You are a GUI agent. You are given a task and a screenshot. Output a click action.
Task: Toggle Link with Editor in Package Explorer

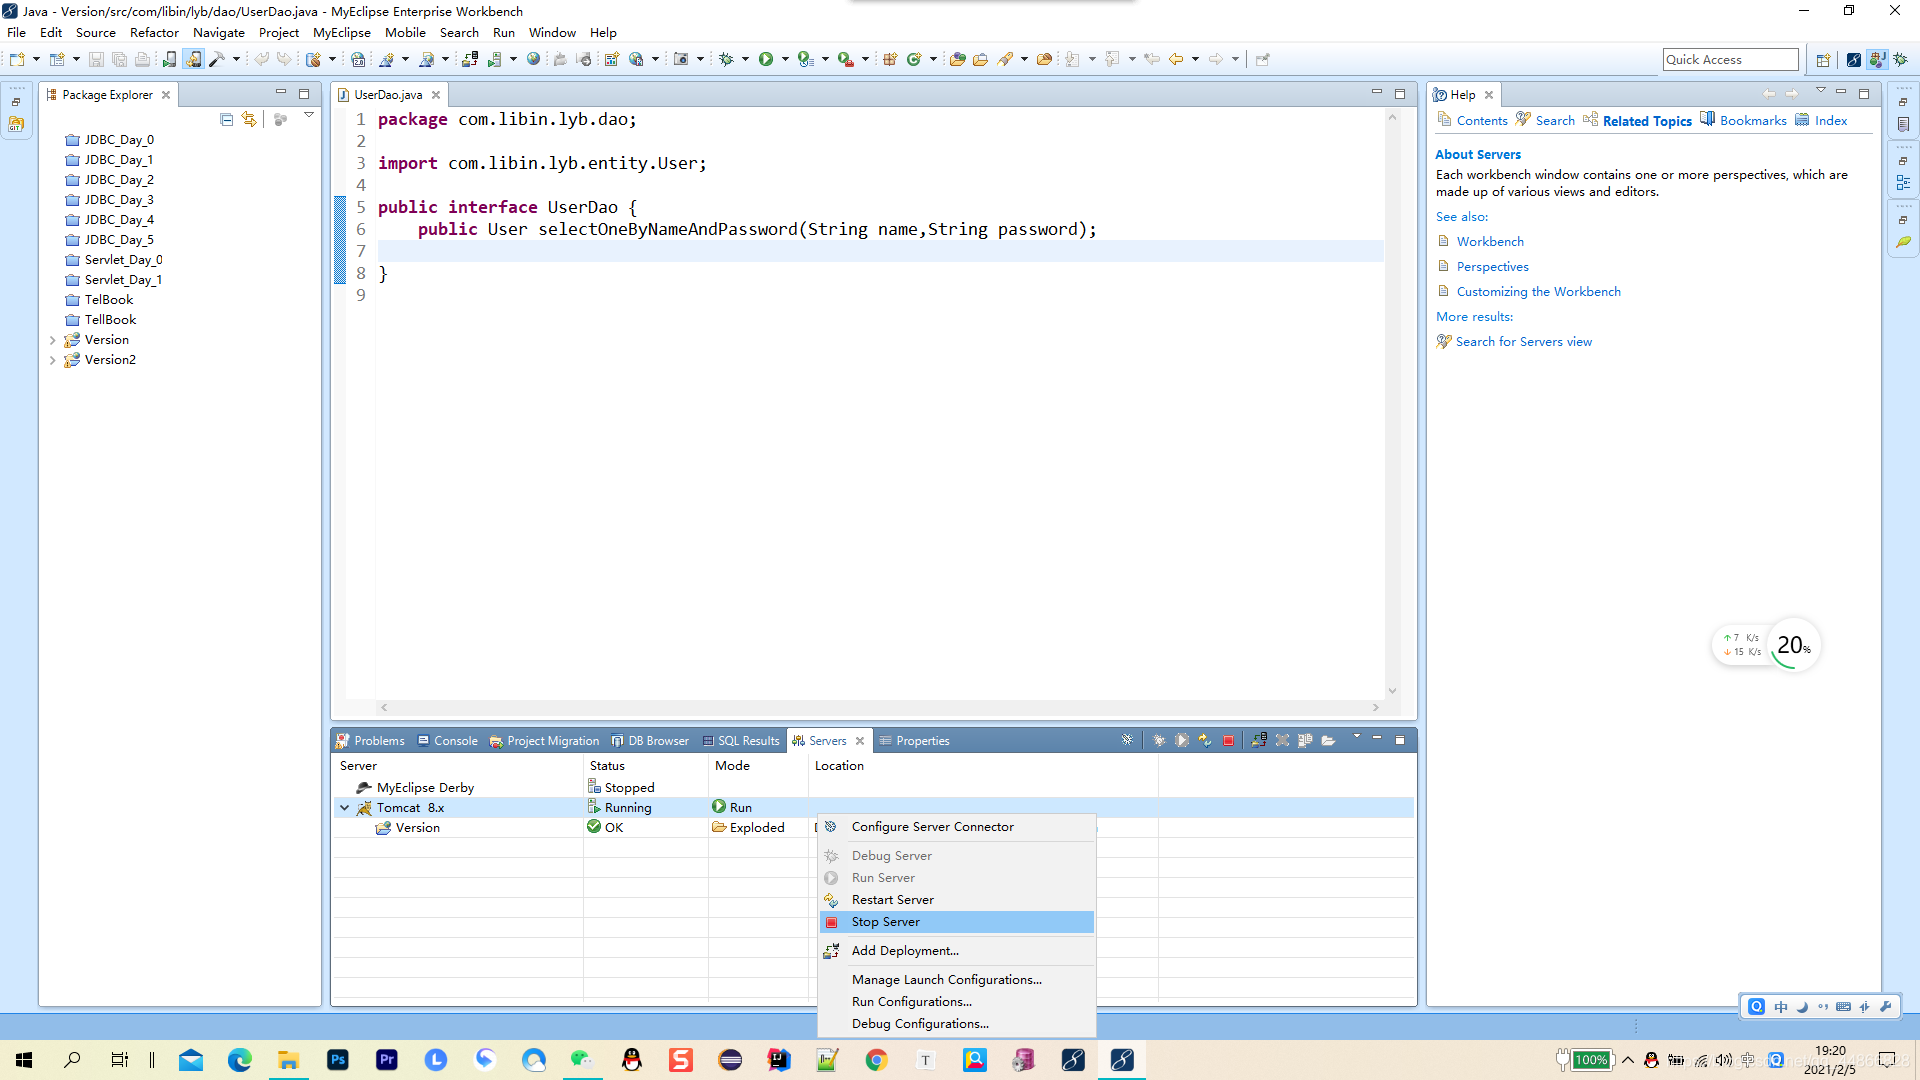click(x=249, y=120)
